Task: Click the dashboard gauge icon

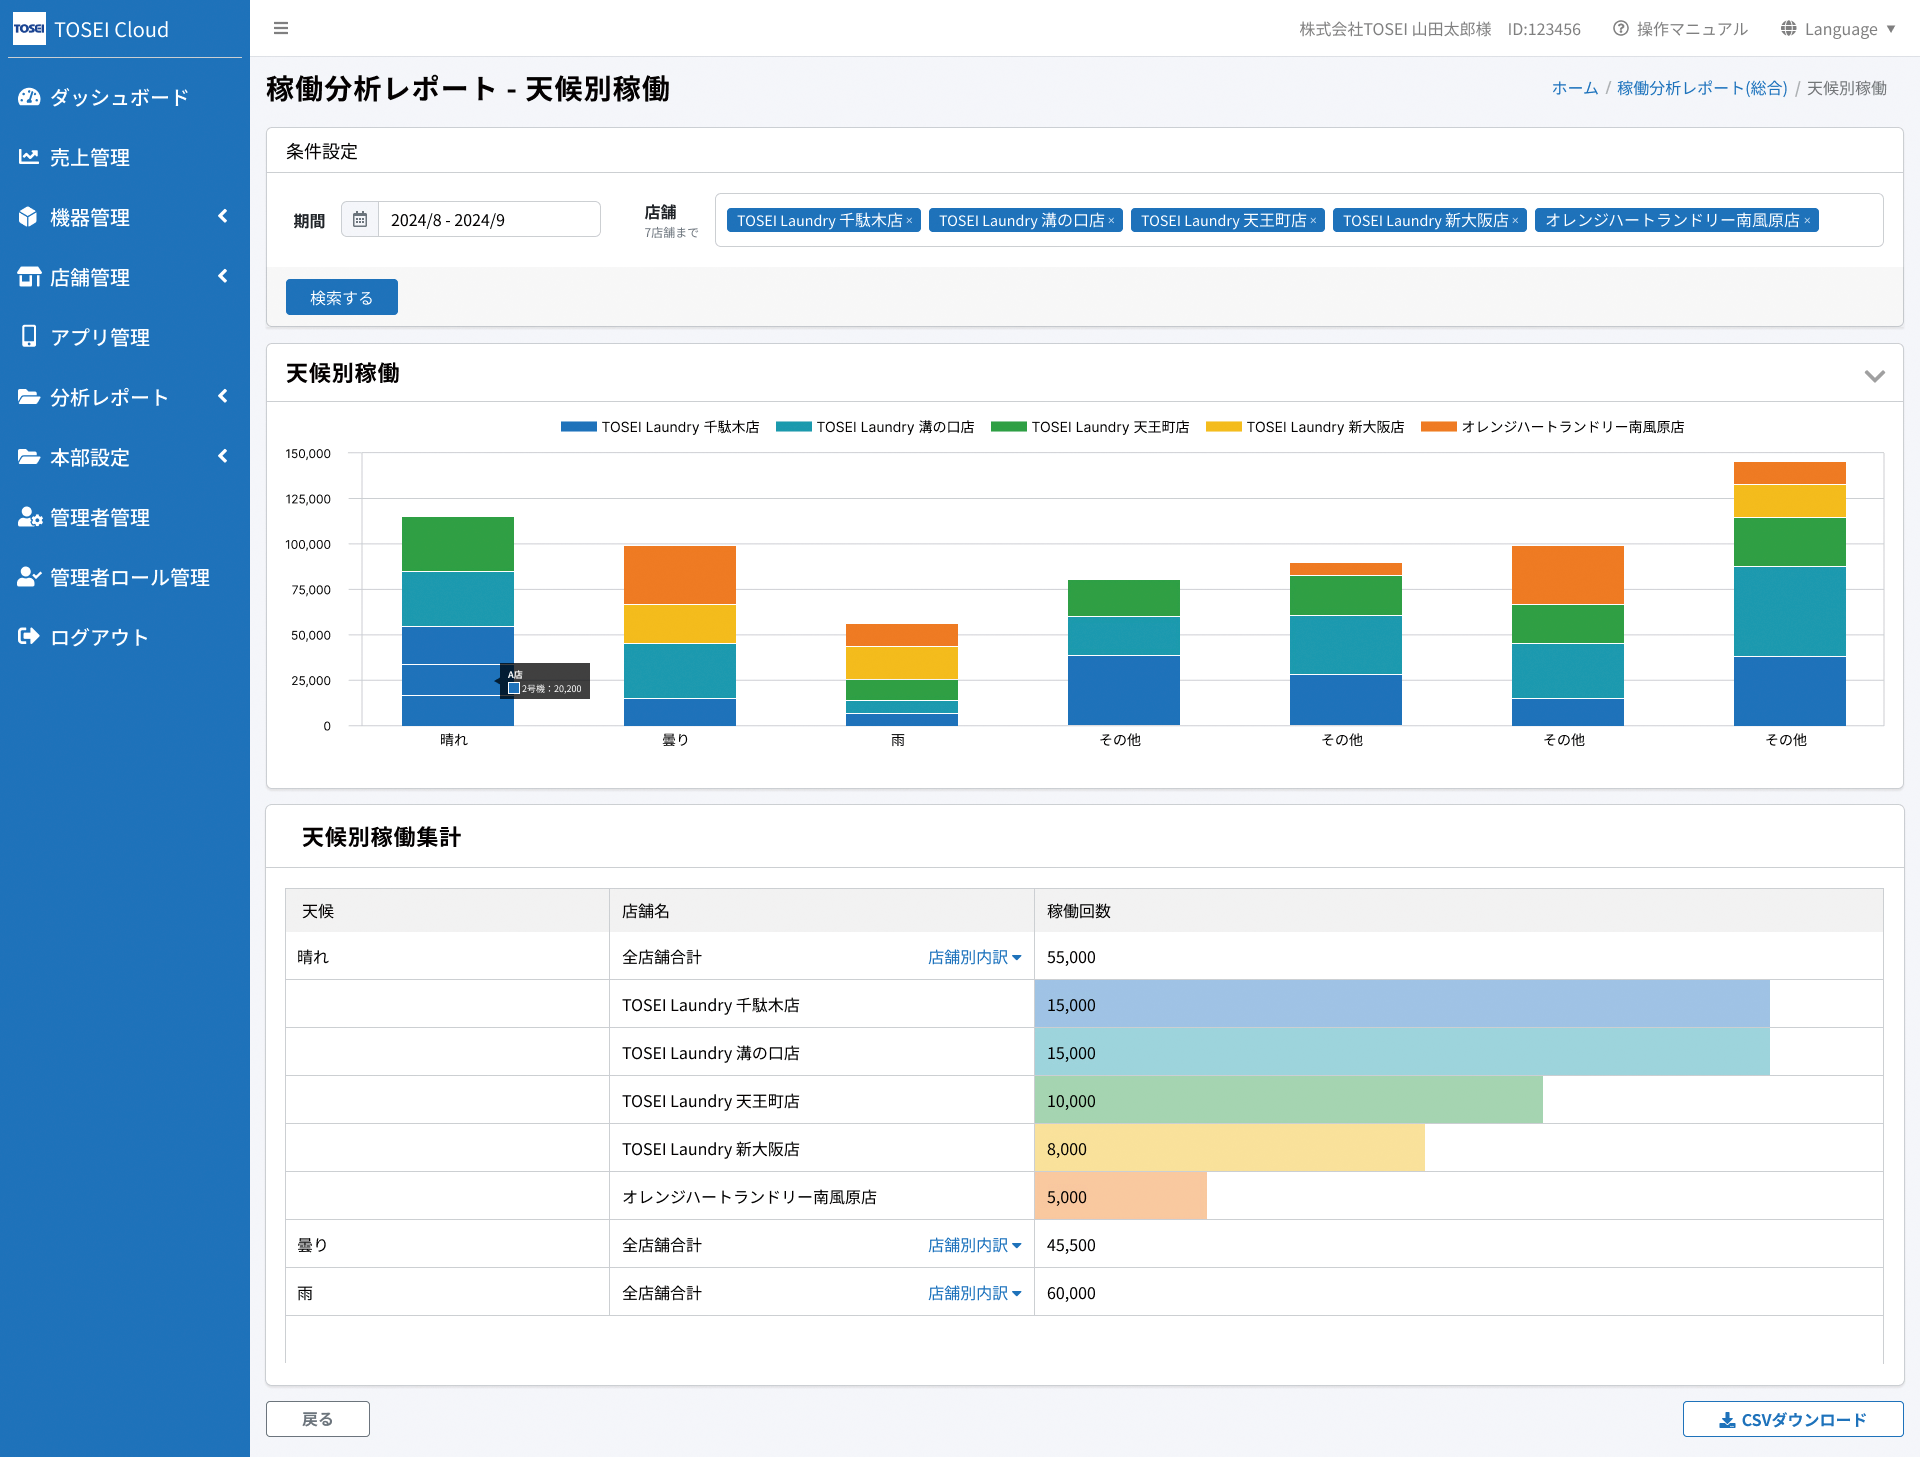Action: (29, 97)
